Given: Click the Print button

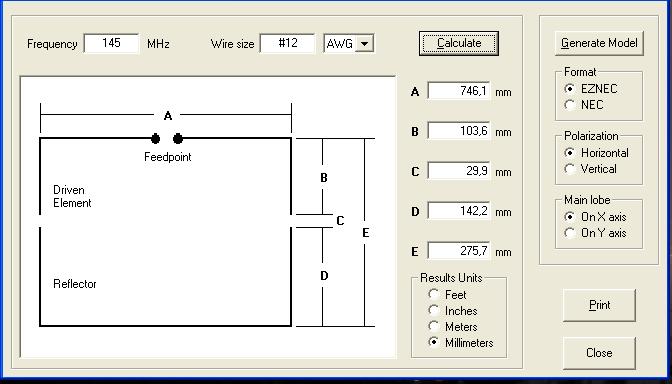Looking at the screenshot, I should click(x=599, y=305).
